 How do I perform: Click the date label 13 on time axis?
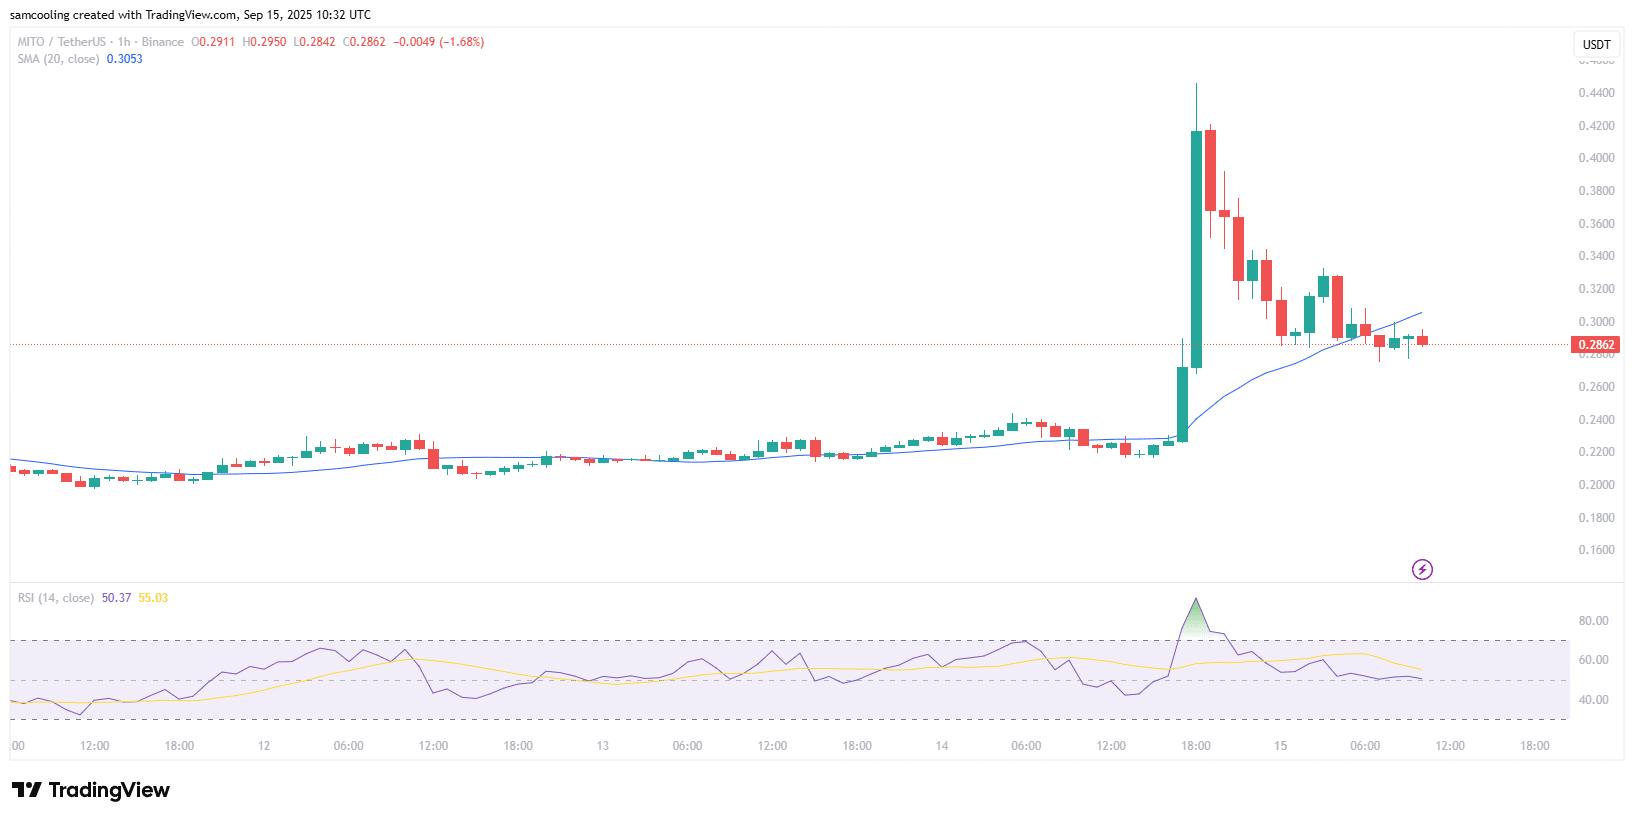602,746
